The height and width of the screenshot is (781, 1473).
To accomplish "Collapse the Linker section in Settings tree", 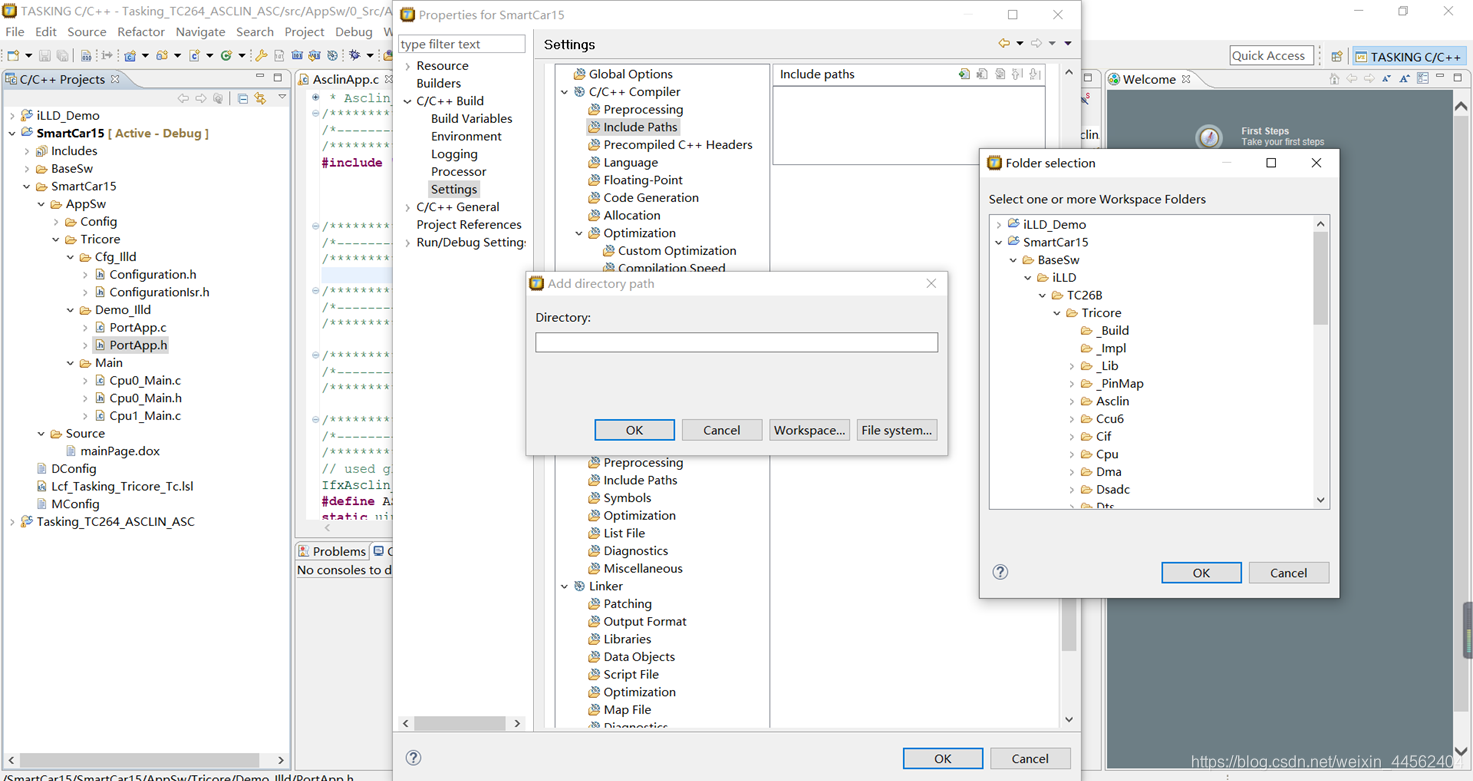I will (x=565, y=586).
